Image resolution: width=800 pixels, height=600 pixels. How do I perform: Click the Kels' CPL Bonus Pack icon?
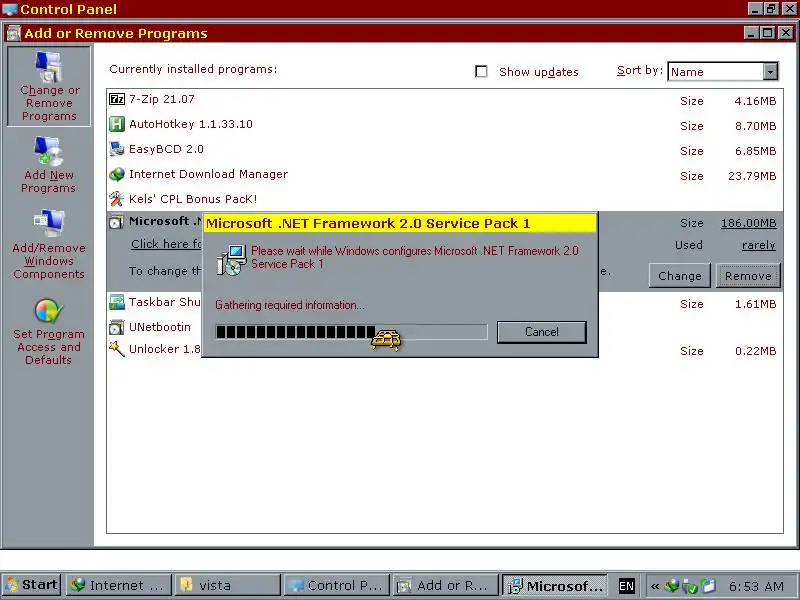pyautogui.click(x=117, y=199)
